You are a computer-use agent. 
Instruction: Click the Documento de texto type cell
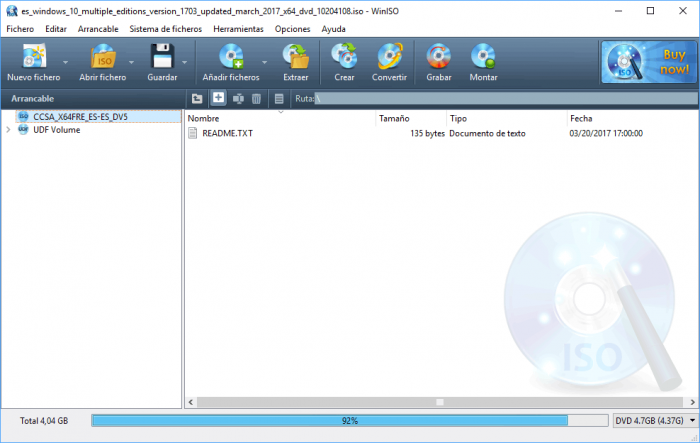point(487,134)
